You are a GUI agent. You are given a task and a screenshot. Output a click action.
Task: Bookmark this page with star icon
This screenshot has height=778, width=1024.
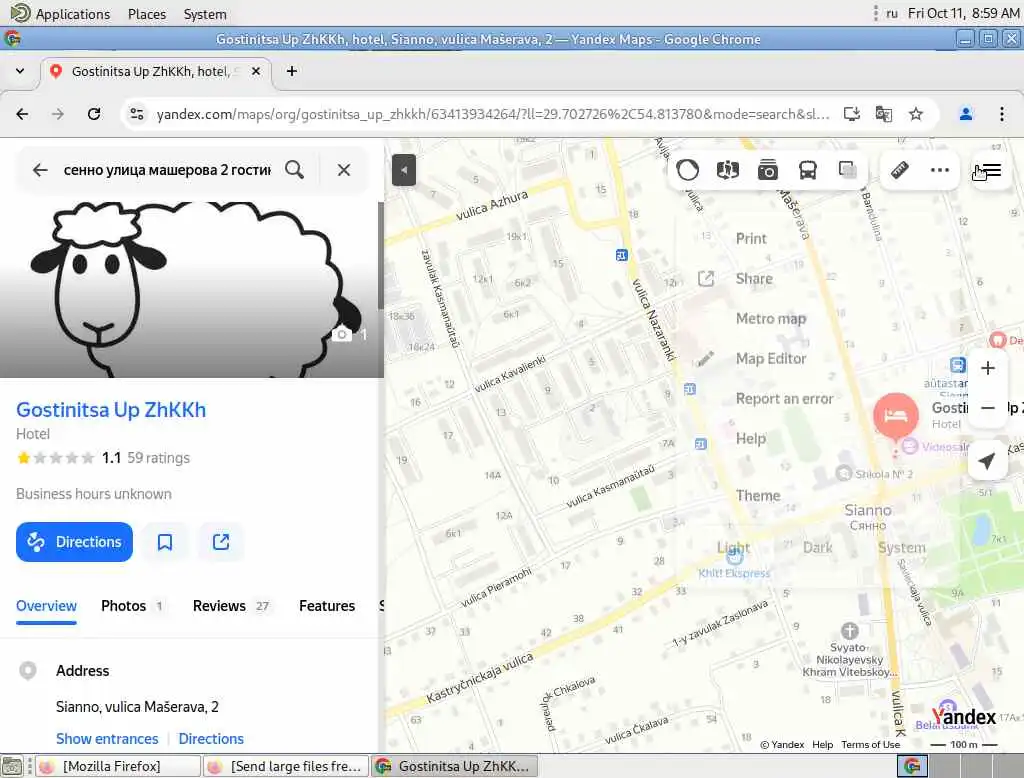pos(916,114)
